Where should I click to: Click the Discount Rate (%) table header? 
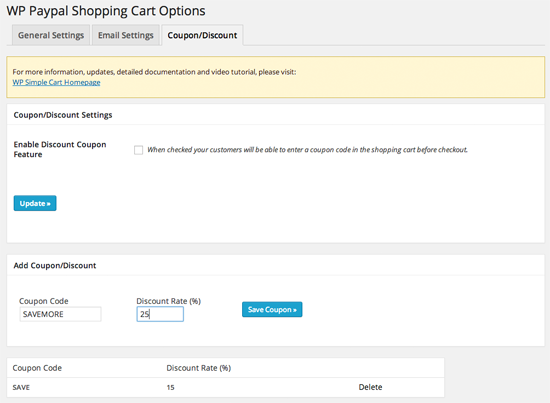[199, 368]
